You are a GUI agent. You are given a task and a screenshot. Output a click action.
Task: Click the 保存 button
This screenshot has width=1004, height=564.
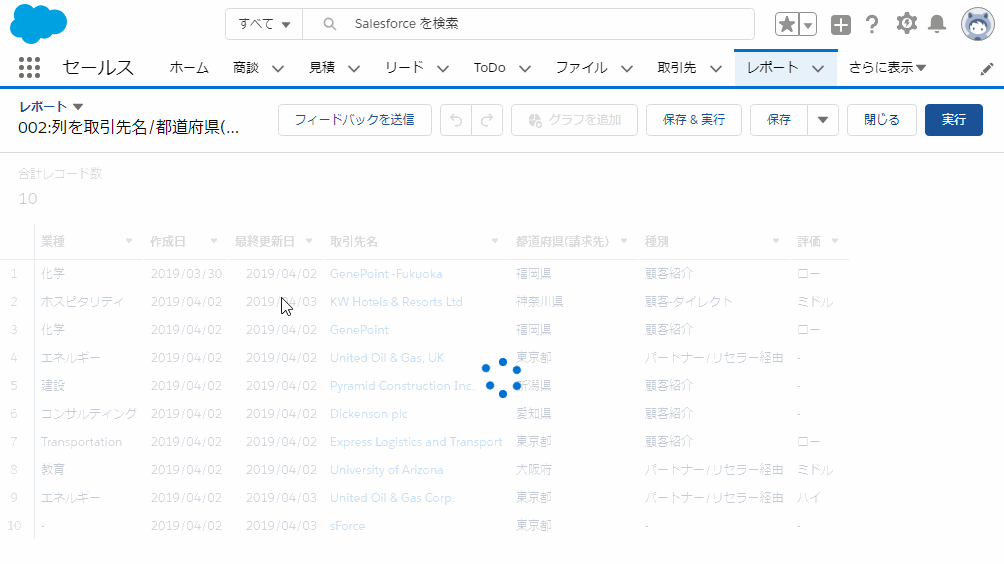779,120
